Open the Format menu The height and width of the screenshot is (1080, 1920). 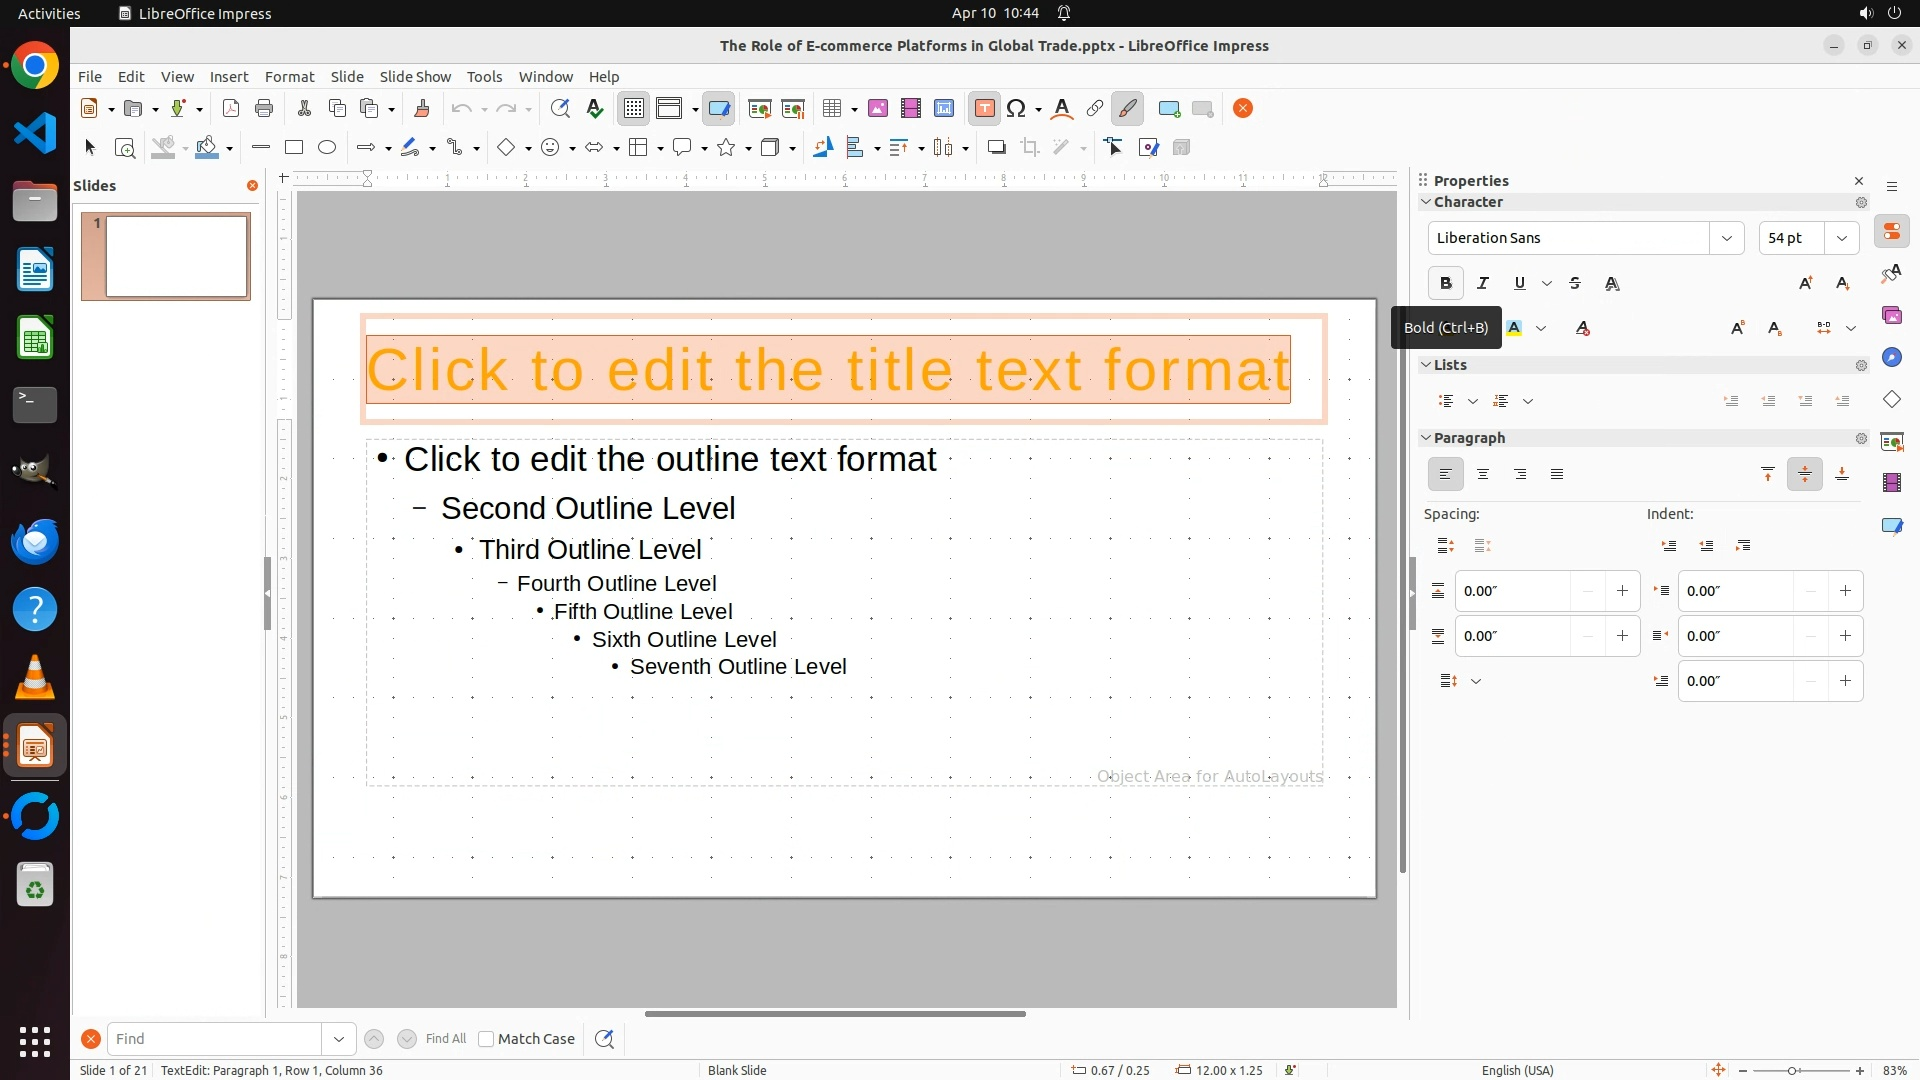289,77
